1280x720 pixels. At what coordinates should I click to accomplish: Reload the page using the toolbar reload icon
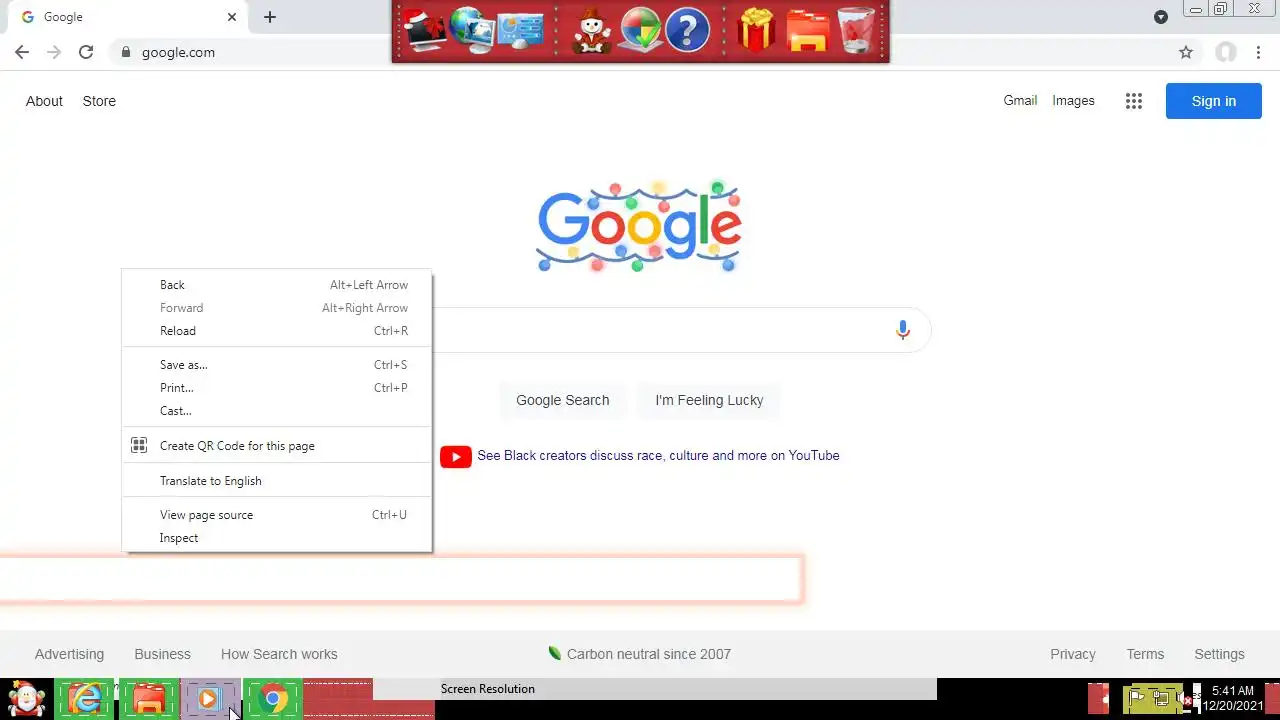(x=86, y=52)
